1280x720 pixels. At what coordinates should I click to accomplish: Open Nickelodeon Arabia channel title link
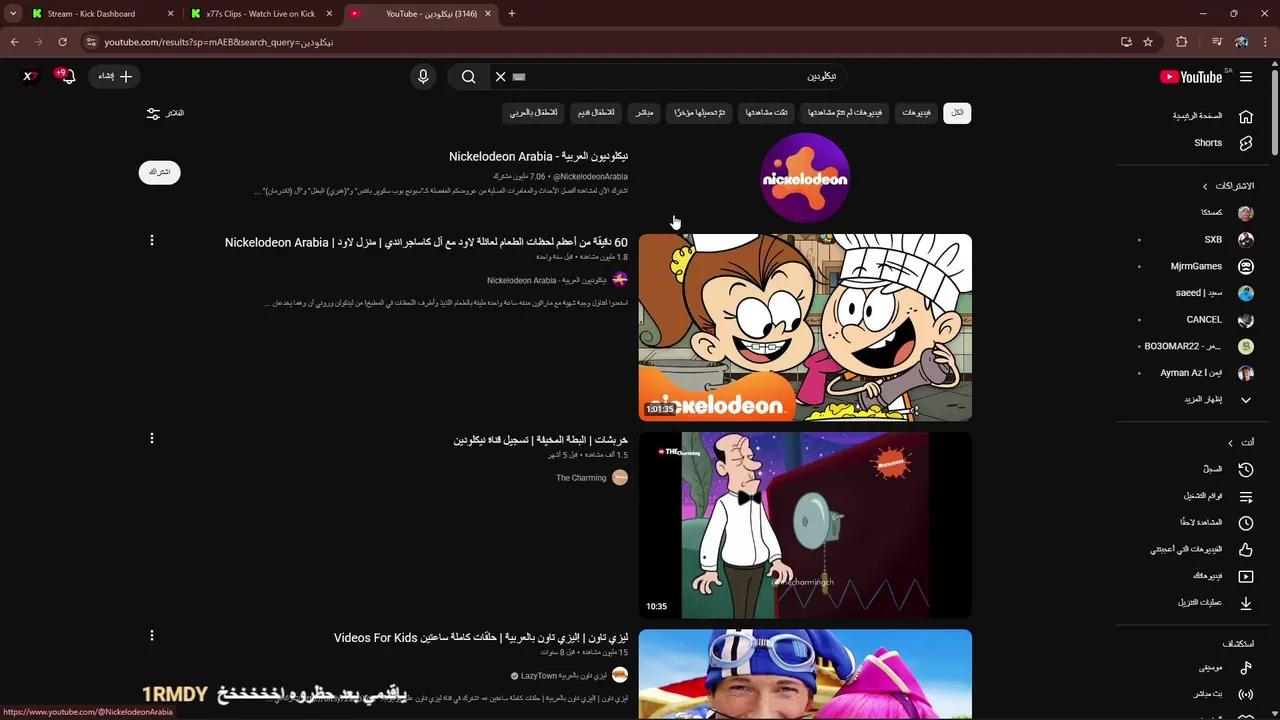coord(538,157)
